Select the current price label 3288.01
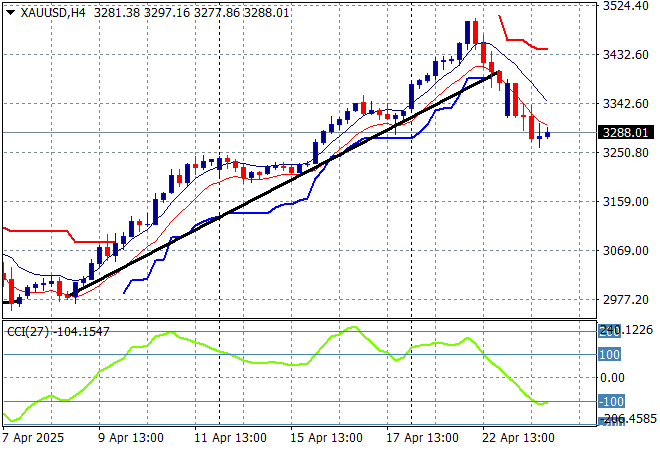 pyautogui.click(x=625, y=133)
